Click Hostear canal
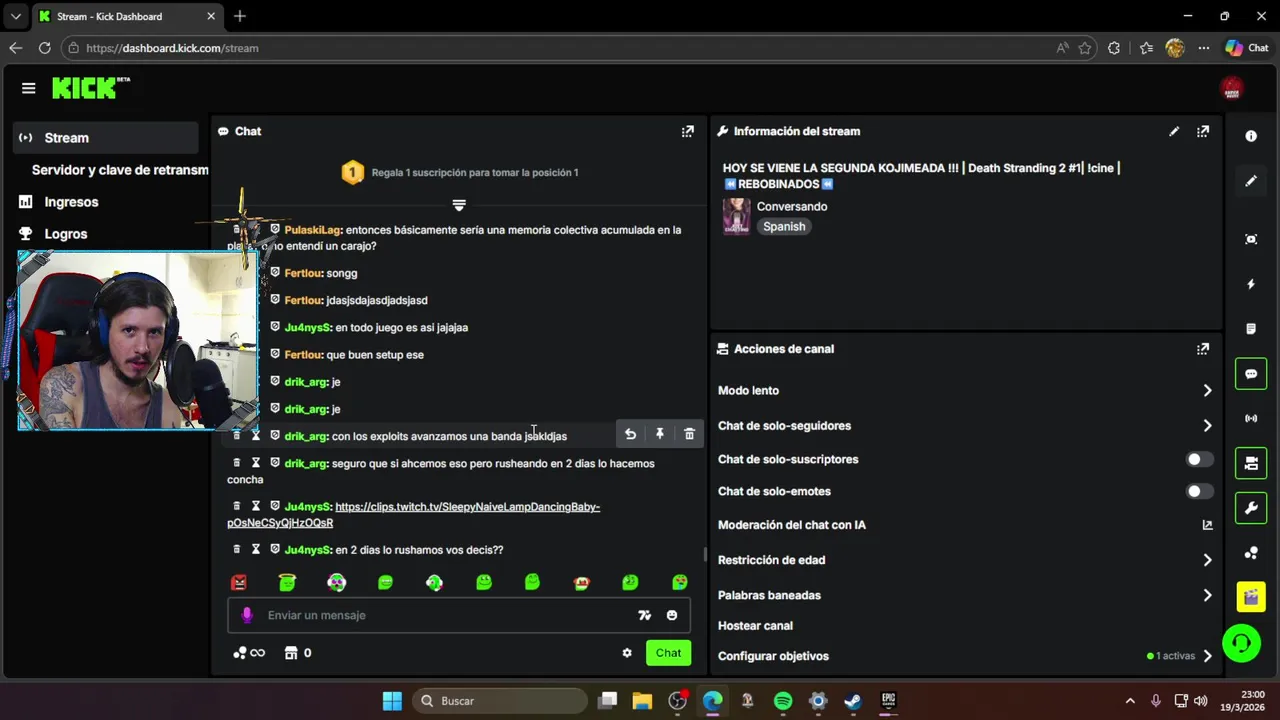The image size is (1280, 720). [755, 626]
